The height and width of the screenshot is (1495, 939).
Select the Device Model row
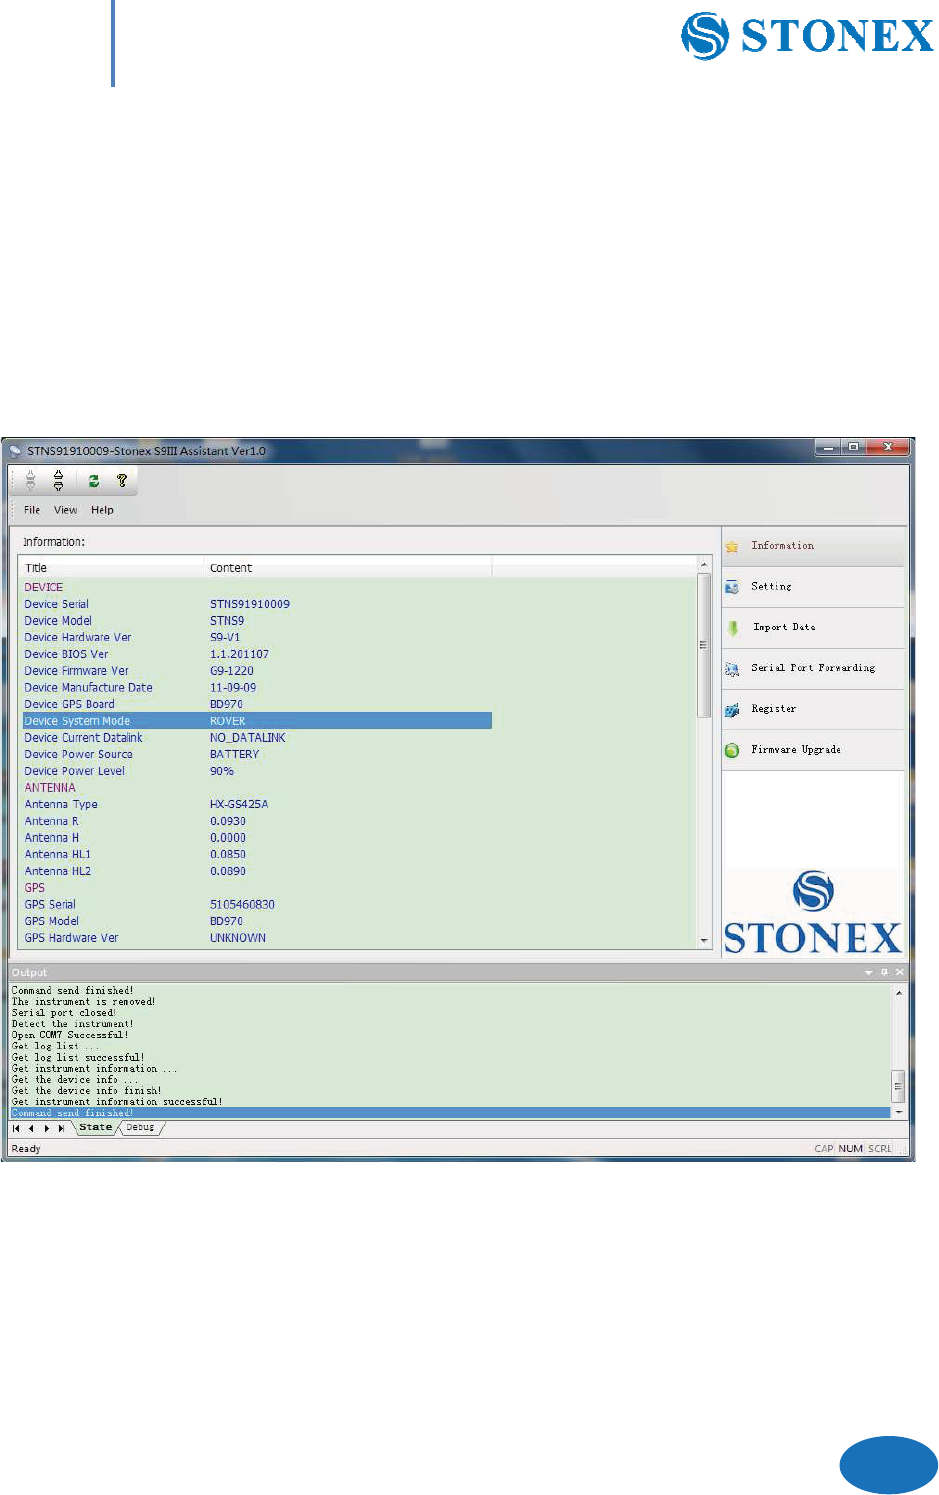pyautogui.click(x=256, y=621)
